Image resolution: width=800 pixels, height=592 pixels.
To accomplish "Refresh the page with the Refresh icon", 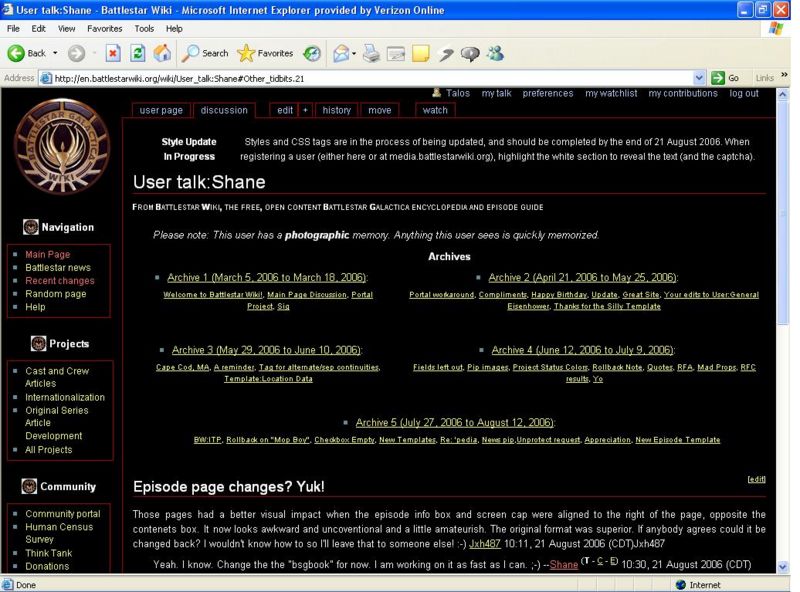I will (x=138, y=53).
